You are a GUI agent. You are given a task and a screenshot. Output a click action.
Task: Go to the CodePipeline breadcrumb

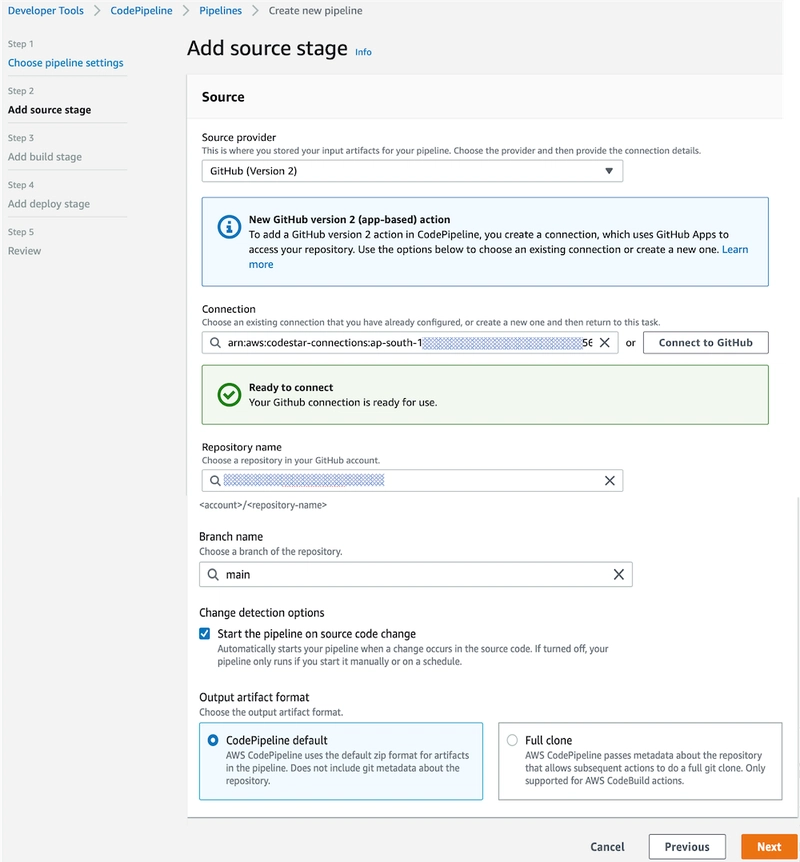tap(141, 10)
